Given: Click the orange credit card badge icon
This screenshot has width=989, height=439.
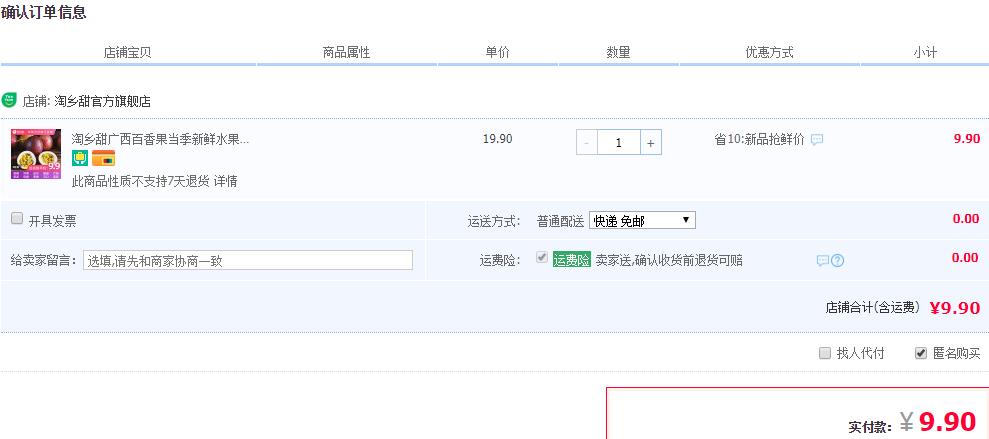Looking at the screenshot, I should click(103, 158).
